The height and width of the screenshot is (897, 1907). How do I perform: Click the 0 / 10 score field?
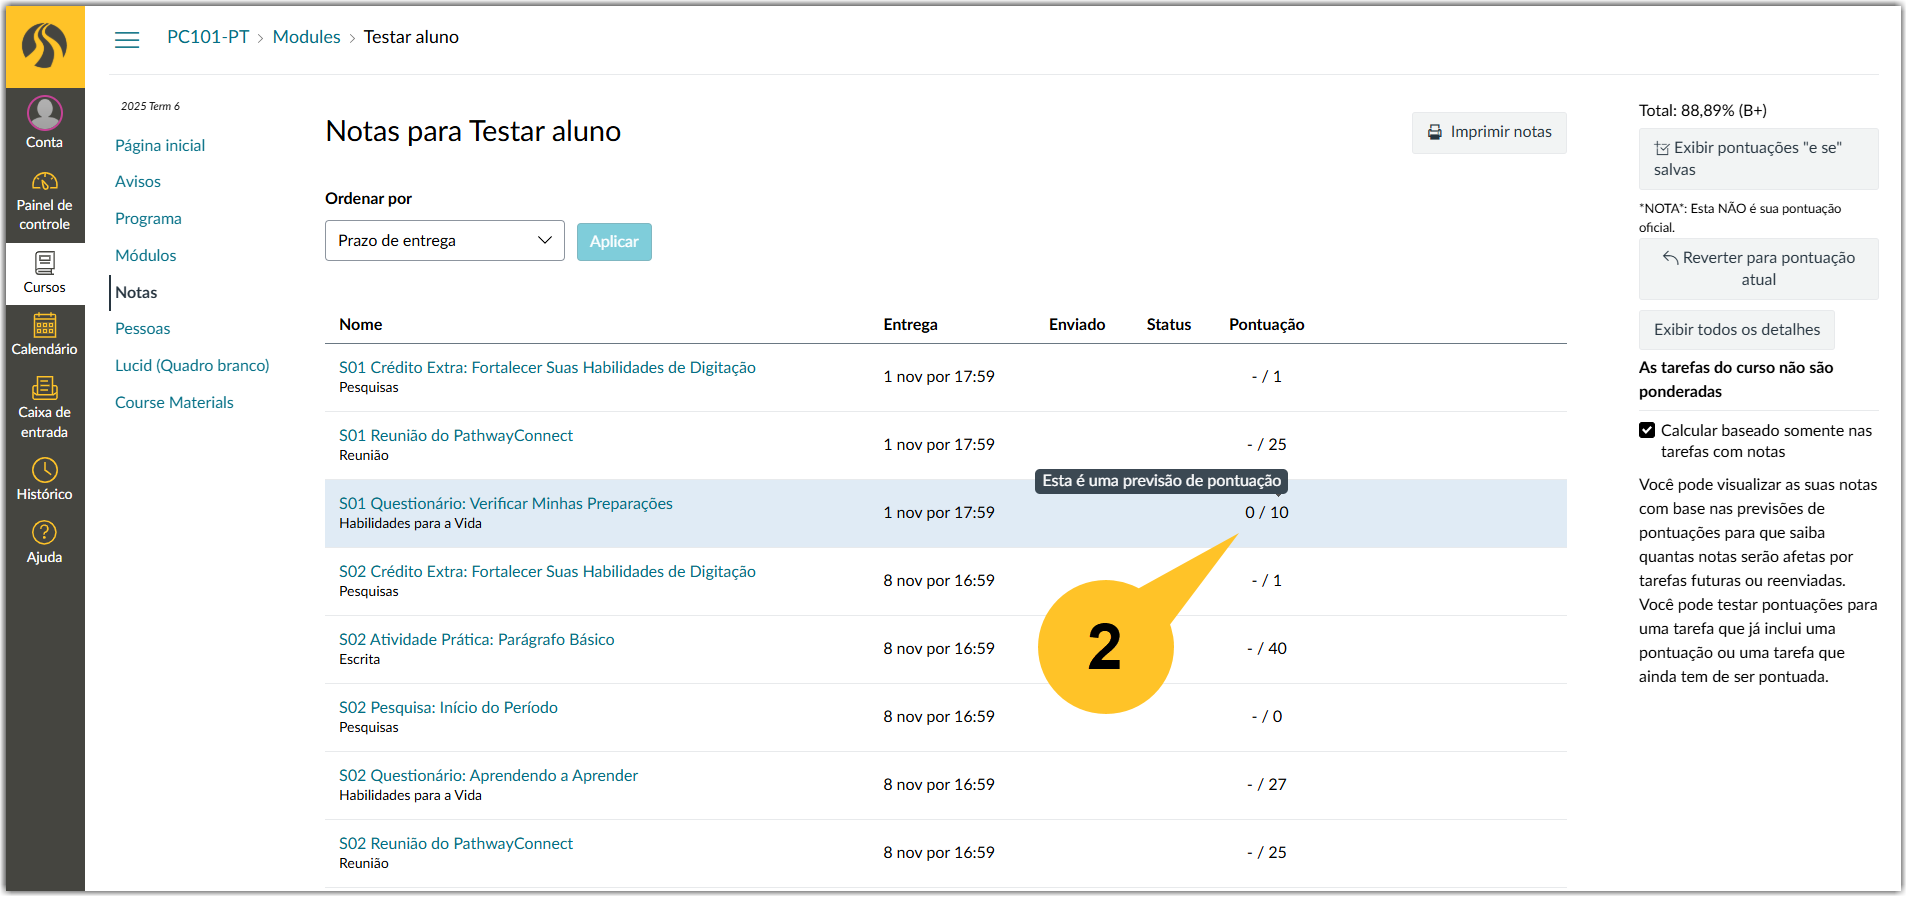click(1266, 512)
